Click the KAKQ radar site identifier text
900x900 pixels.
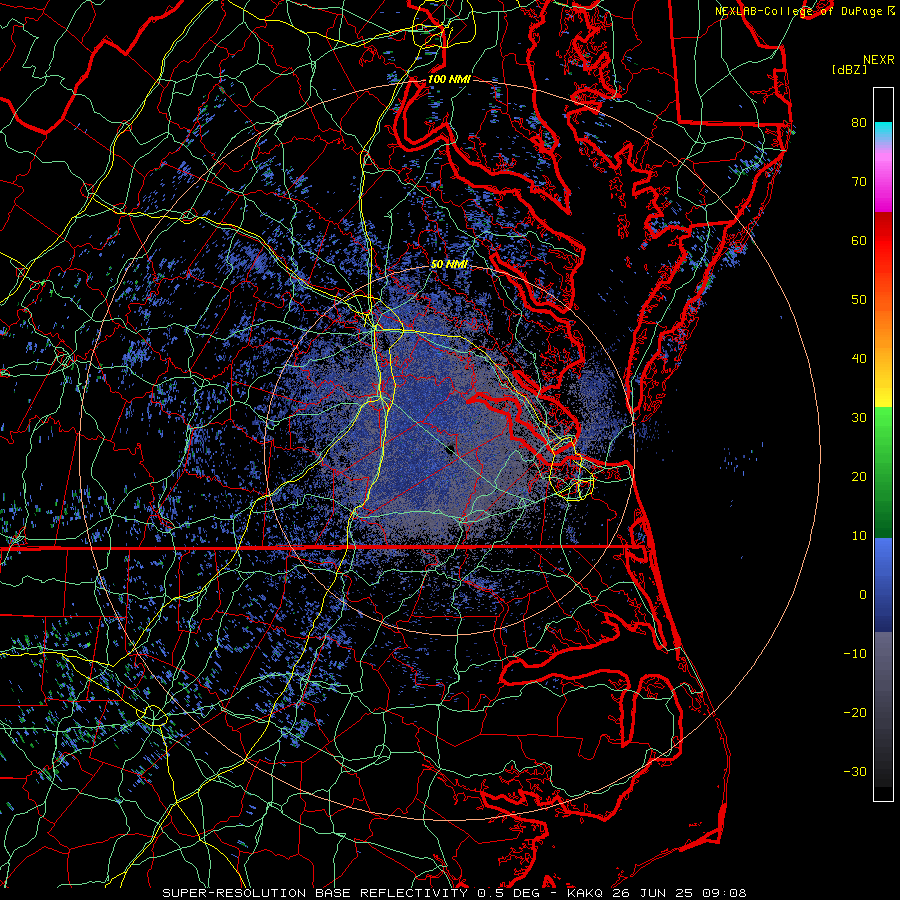(586, 893)
